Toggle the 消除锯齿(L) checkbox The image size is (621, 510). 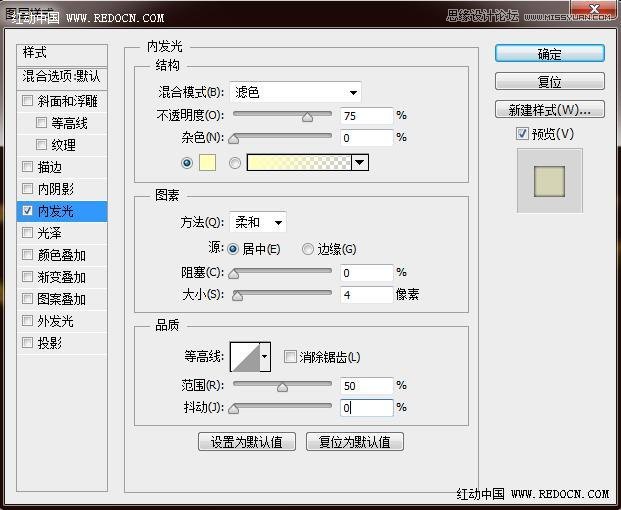click(290, 356)
